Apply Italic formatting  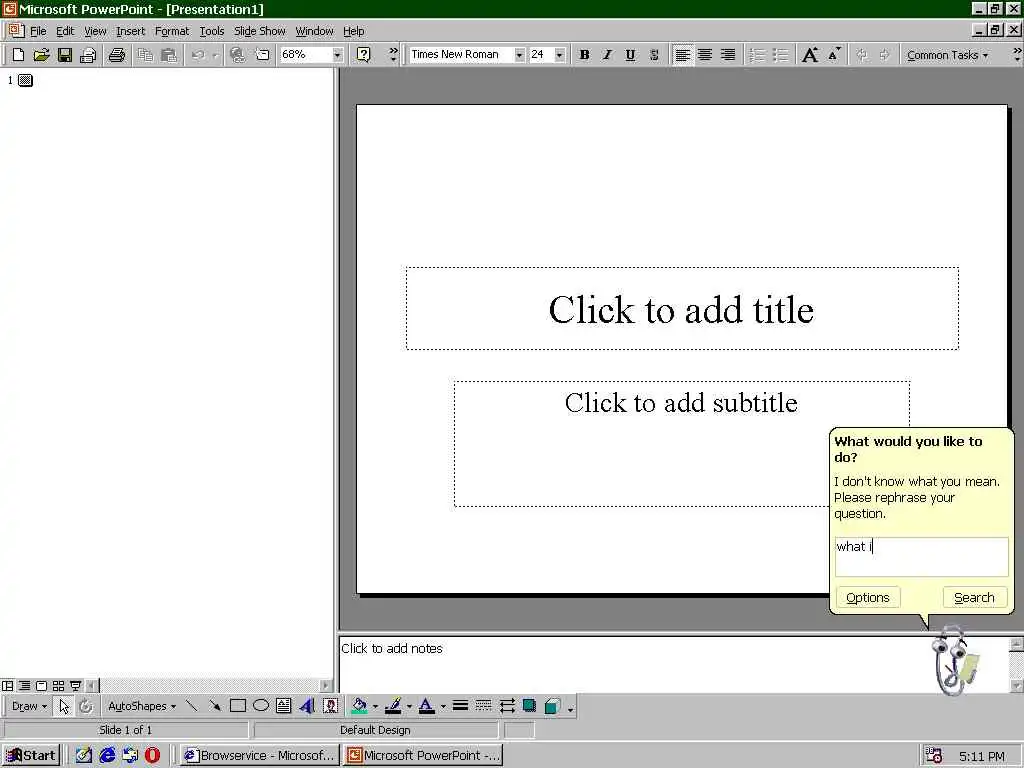pyautogui.click(x=607, y=55)
